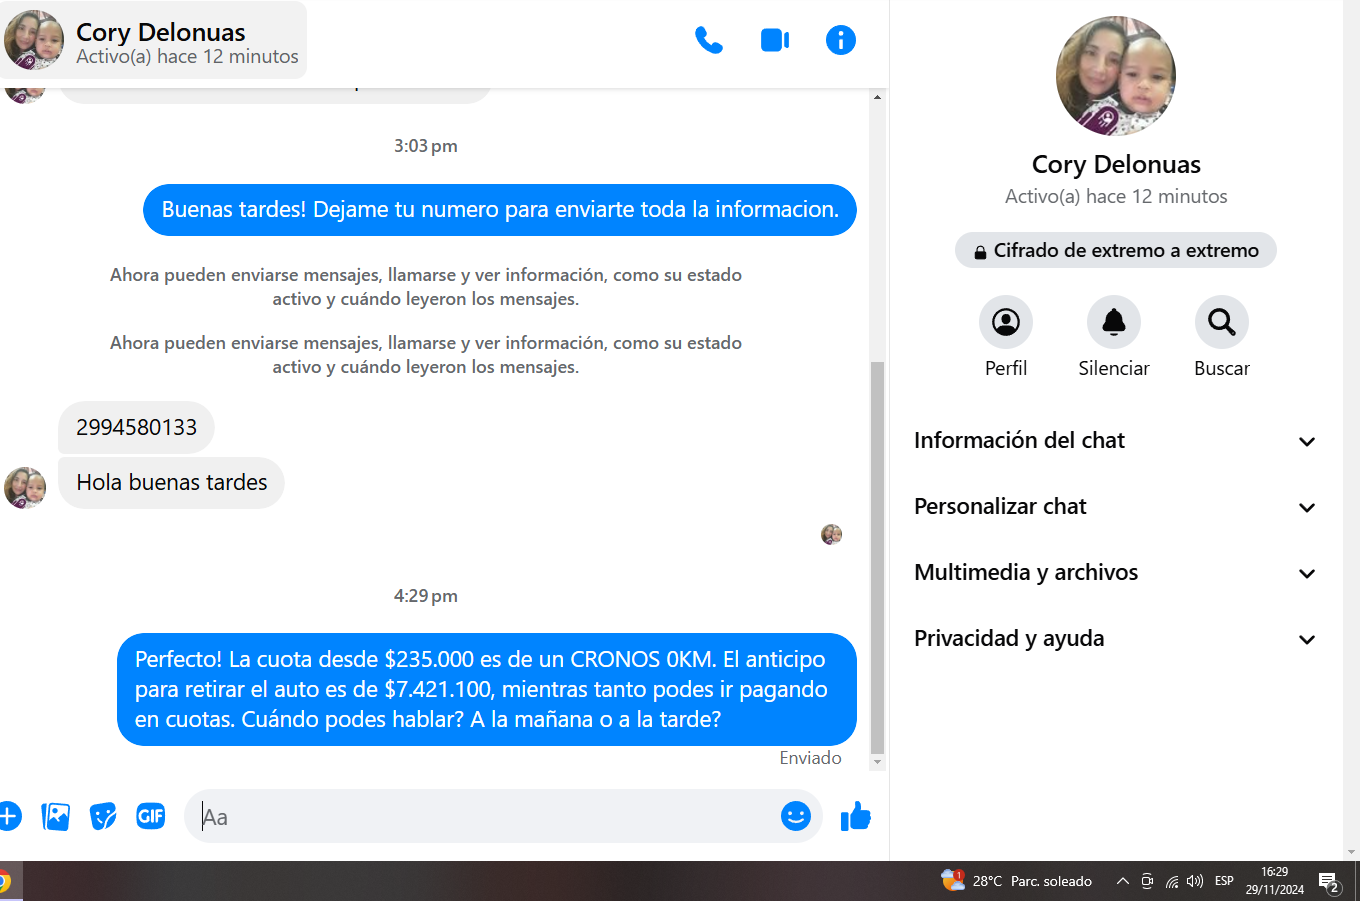Screen dimensions: 1360x901
Task: Start a video call with the camera icon
Action: (x=775, y=40)
